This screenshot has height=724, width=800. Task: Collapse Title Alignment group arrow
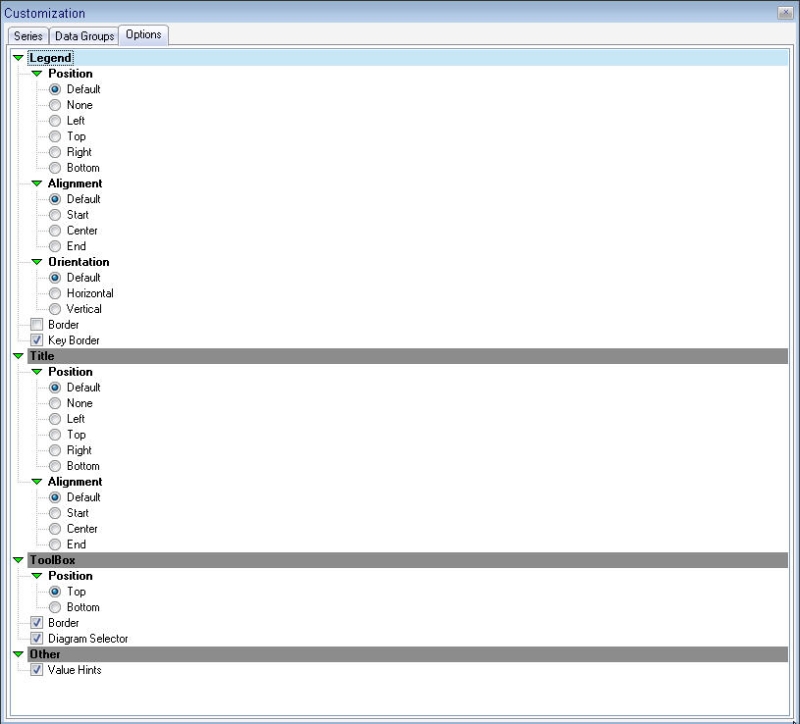coord(37,482)
